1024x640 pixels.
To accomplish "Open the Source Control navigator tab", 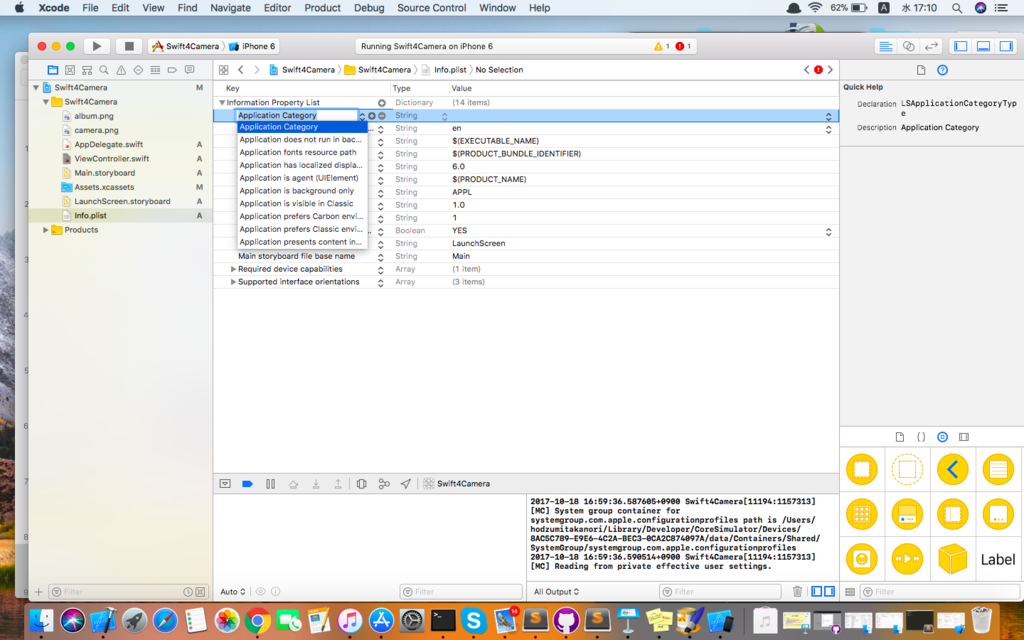I will click(x=70, y=70).
